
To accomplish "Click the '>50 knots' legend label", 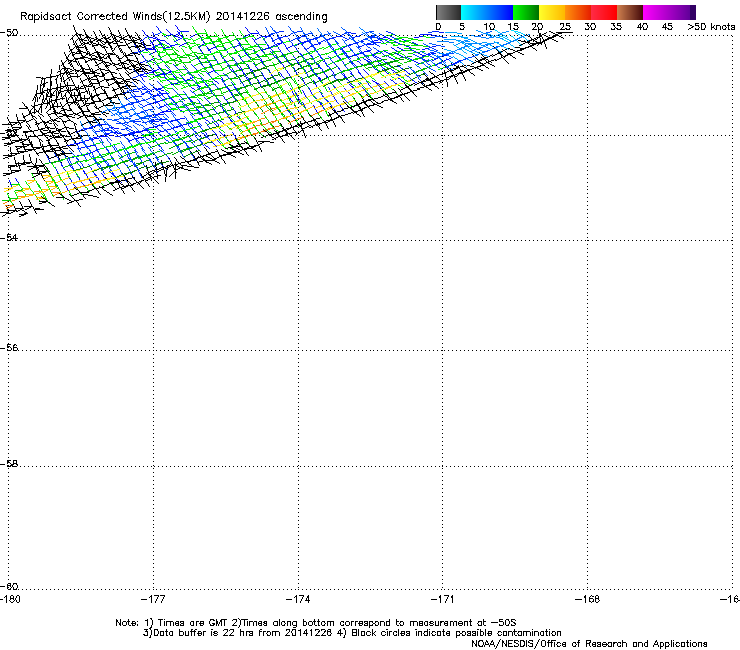I will coord(711,27).
